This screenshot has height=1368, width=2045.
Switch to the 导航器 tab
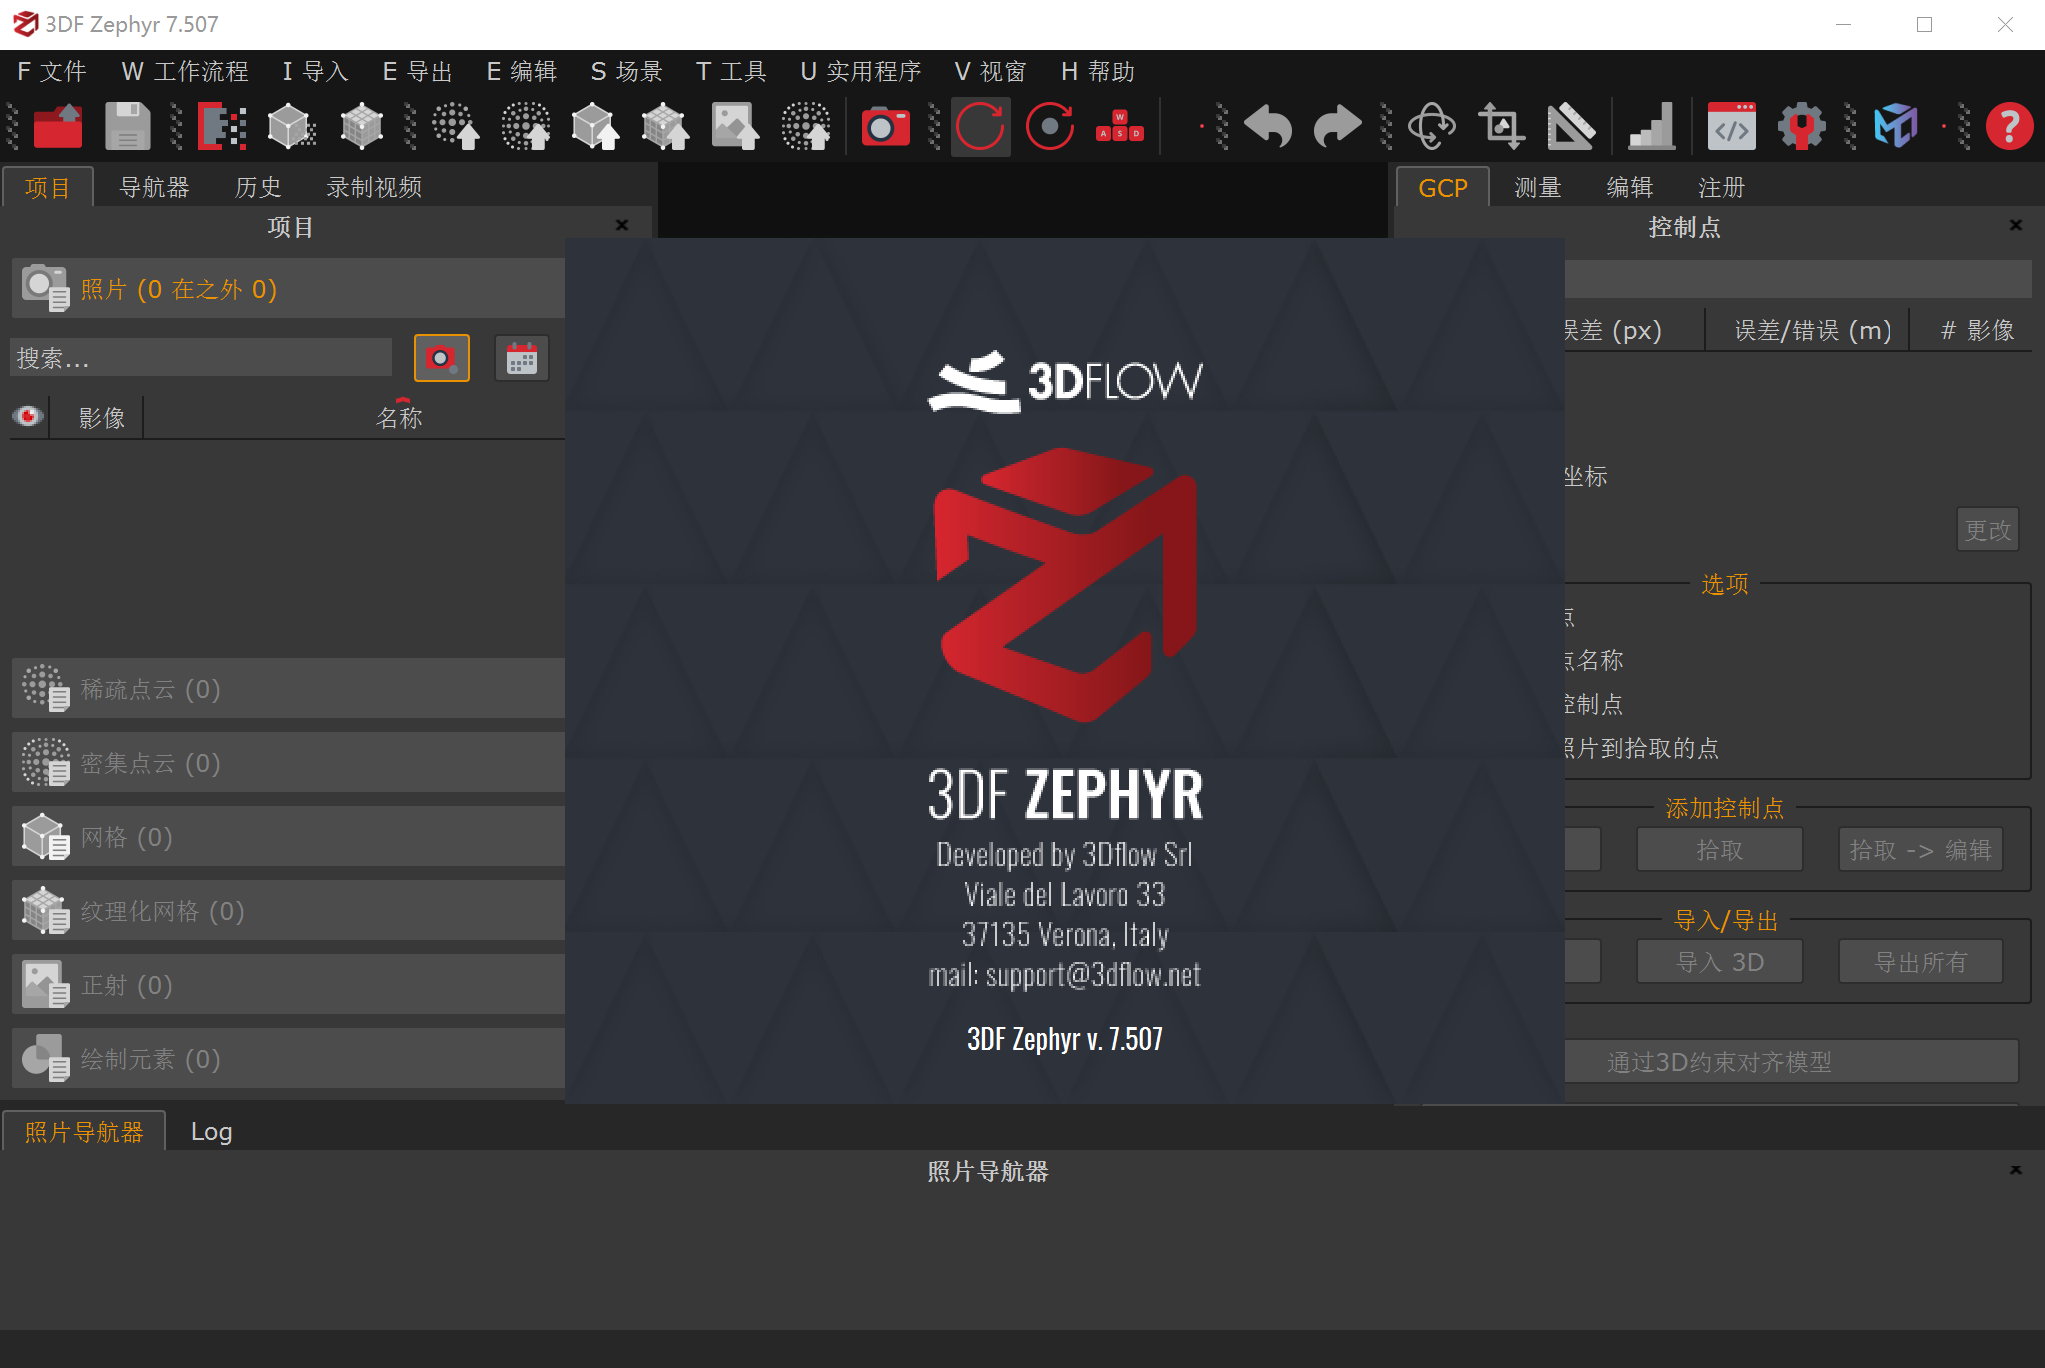154,187
